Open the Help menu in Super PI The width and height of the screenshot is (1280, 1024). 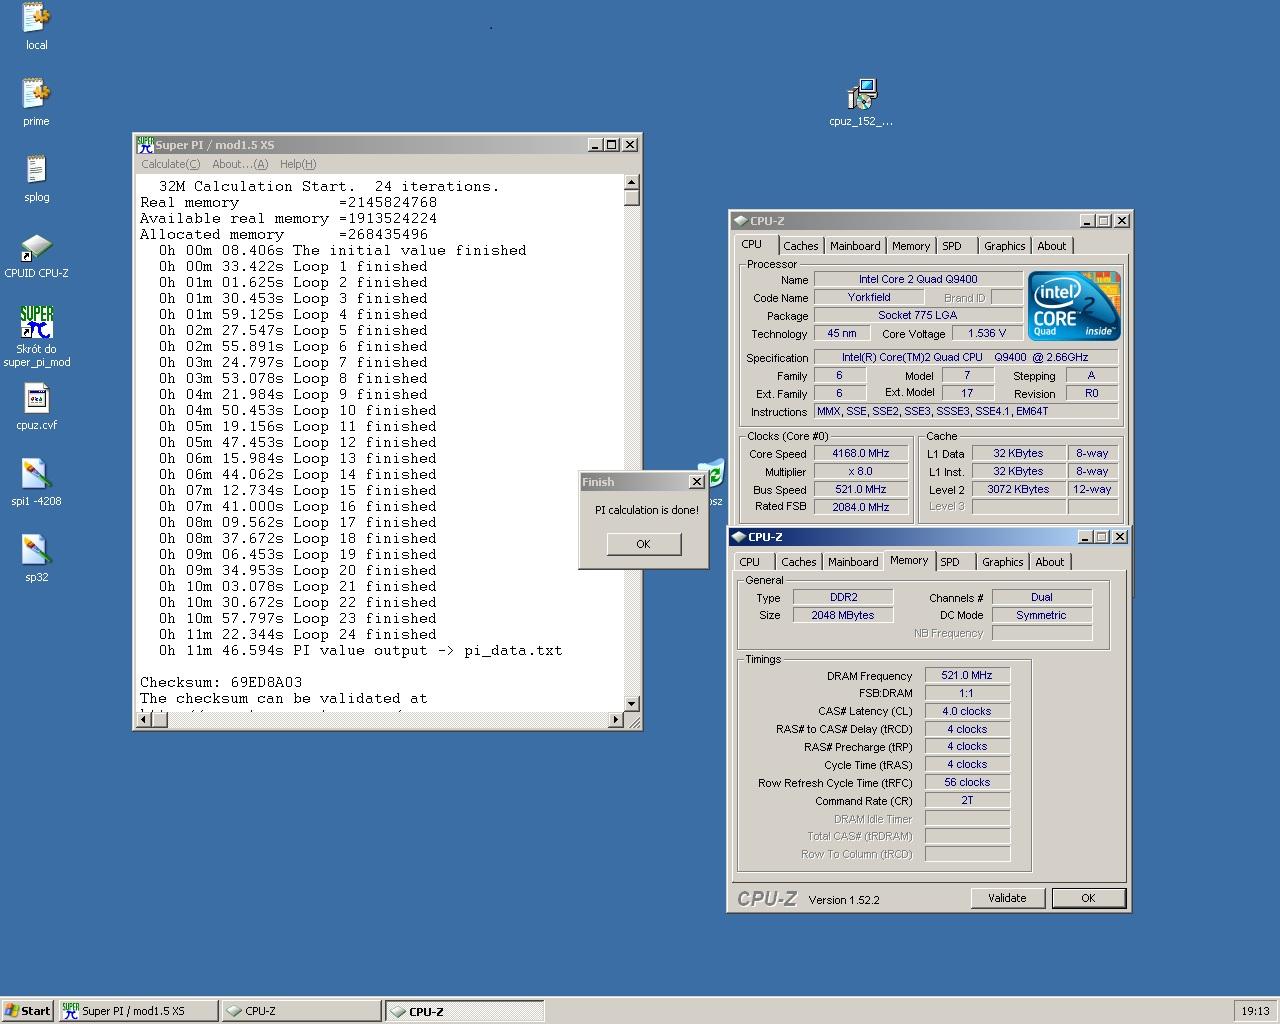pos(298,164)
